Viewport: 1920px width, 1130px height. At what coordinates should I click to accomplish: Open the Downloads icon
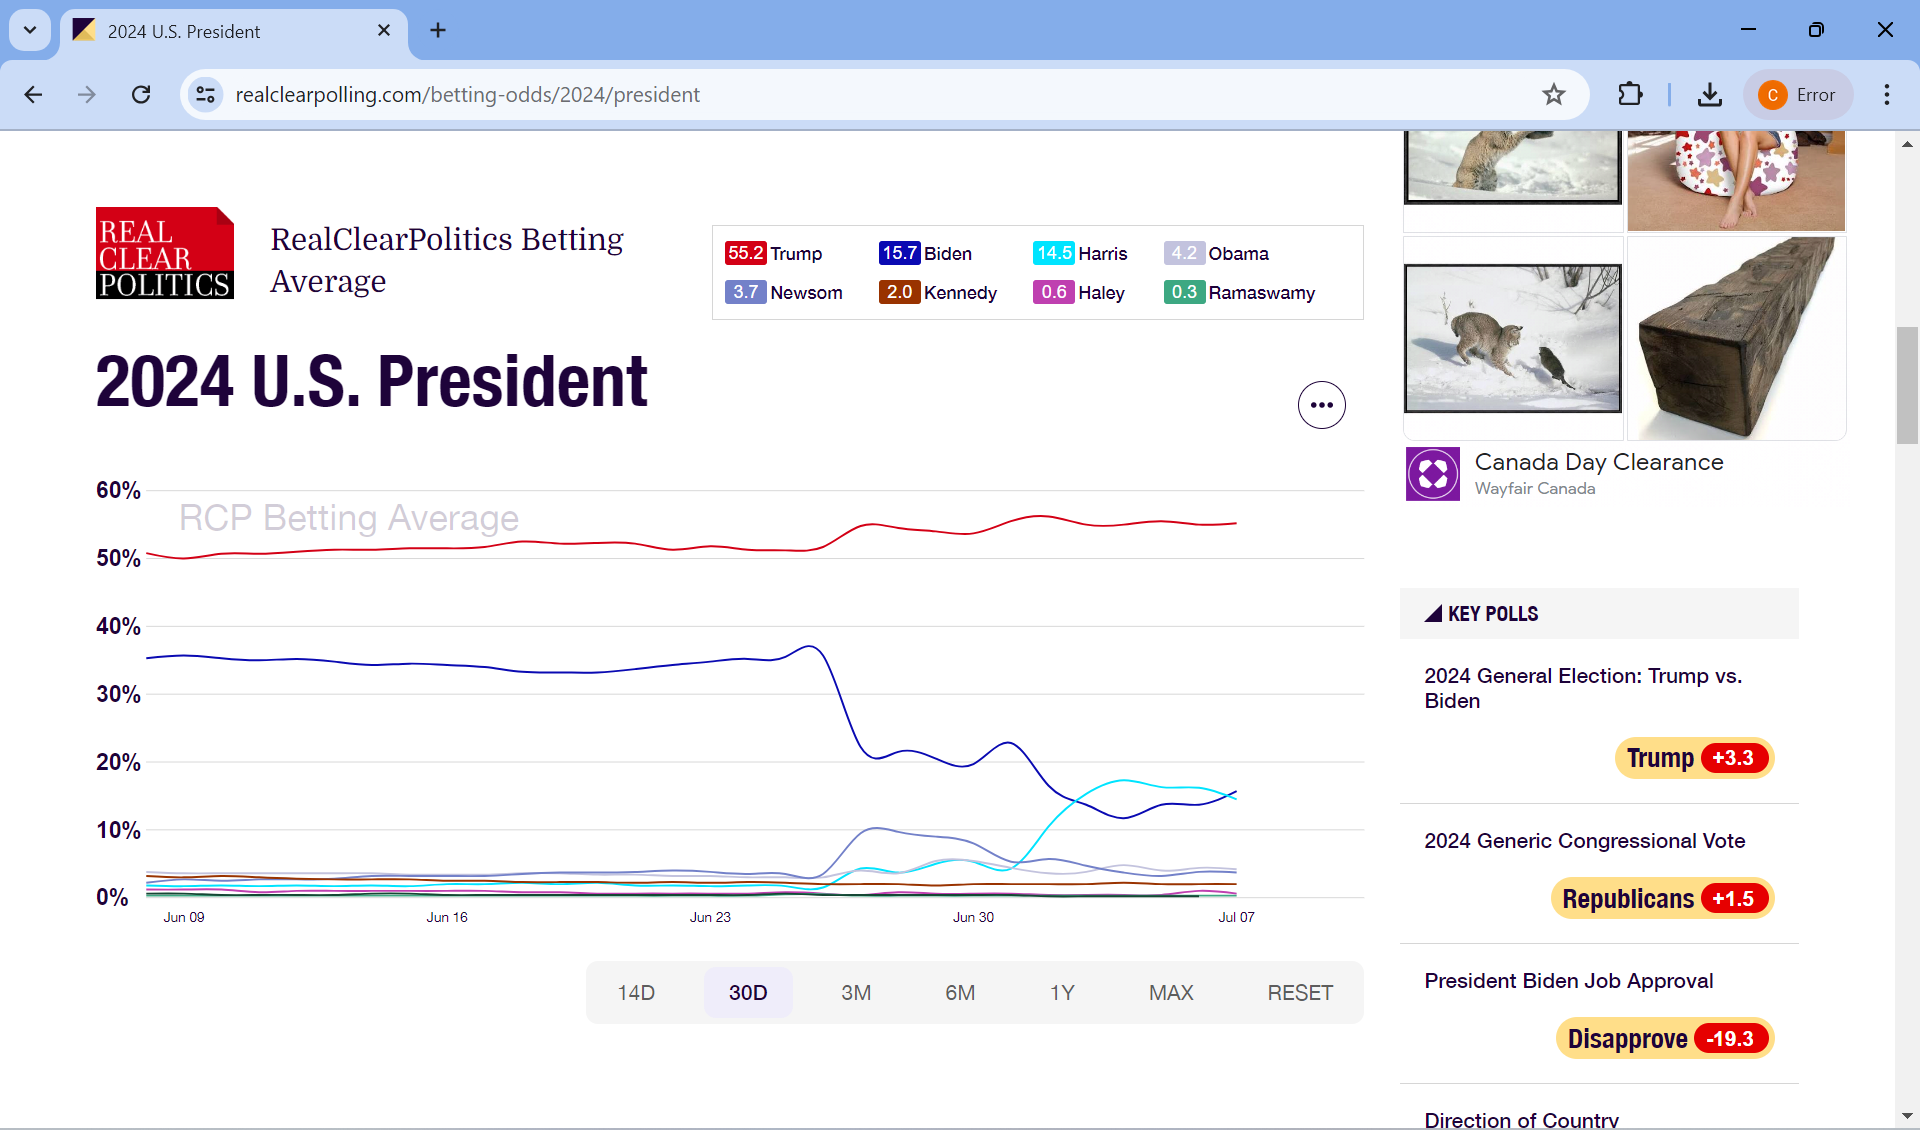(x=1710, y=94)
